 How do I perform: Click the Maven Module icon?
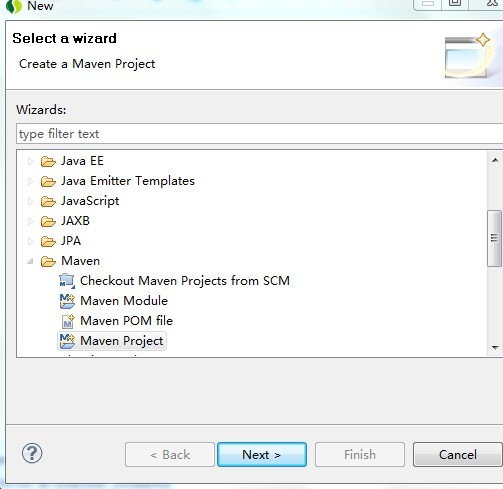coord(67,301)
